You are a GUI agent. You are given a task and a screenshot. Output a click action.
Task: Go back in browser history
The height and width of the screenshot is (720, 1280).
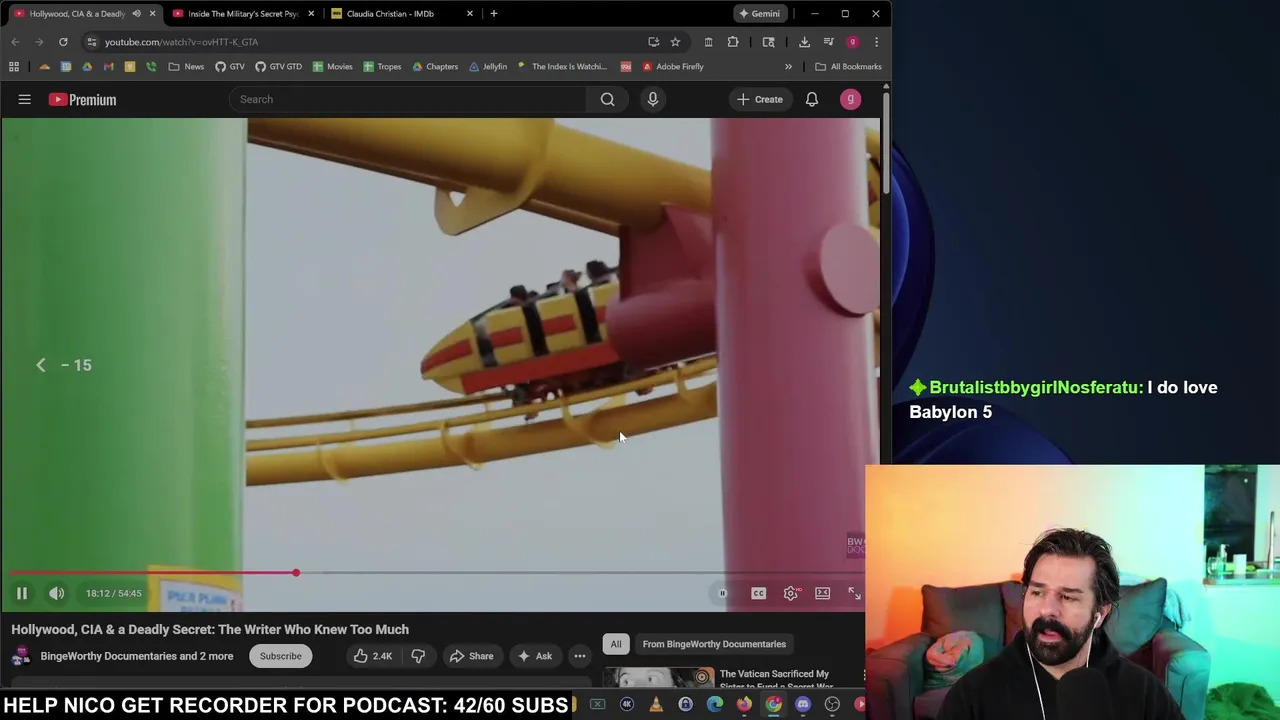pos(15,42)
